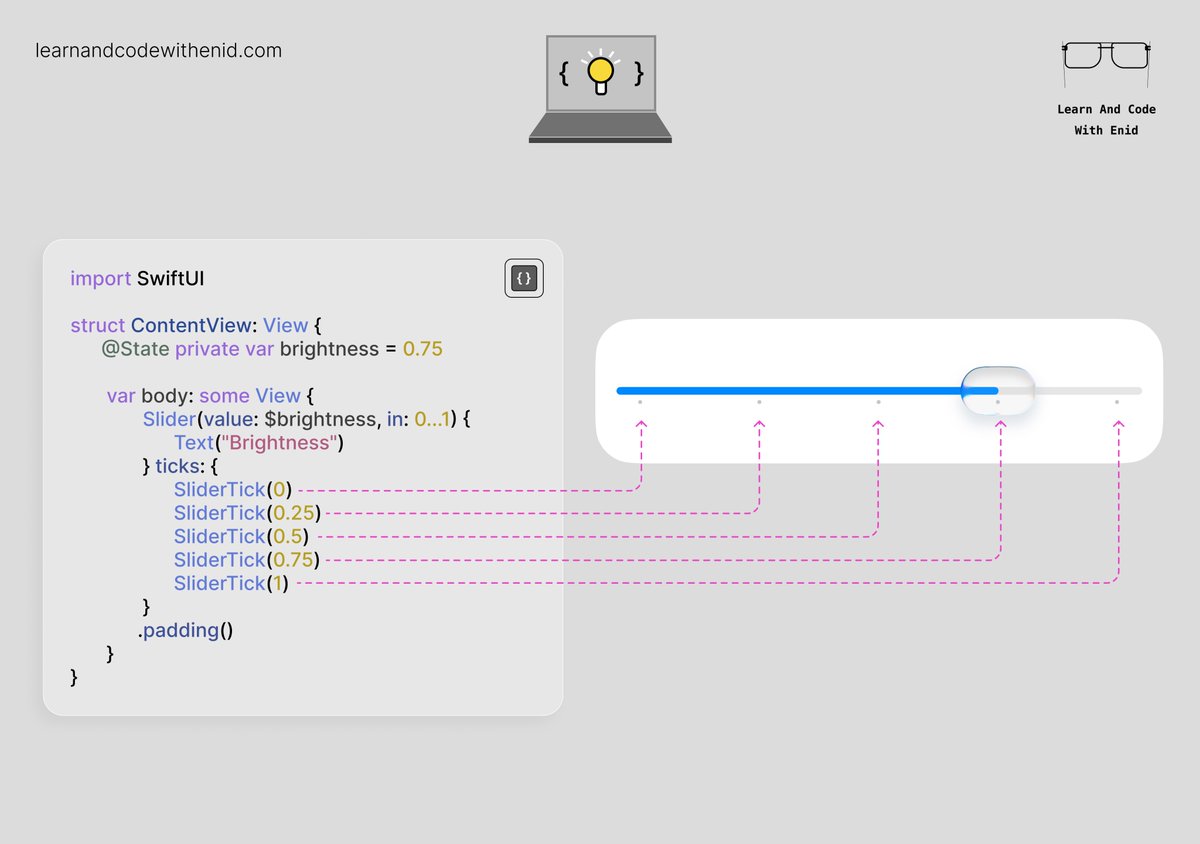
Task: Open learnandcodewithenid.com website link
Action: [159, 50]
